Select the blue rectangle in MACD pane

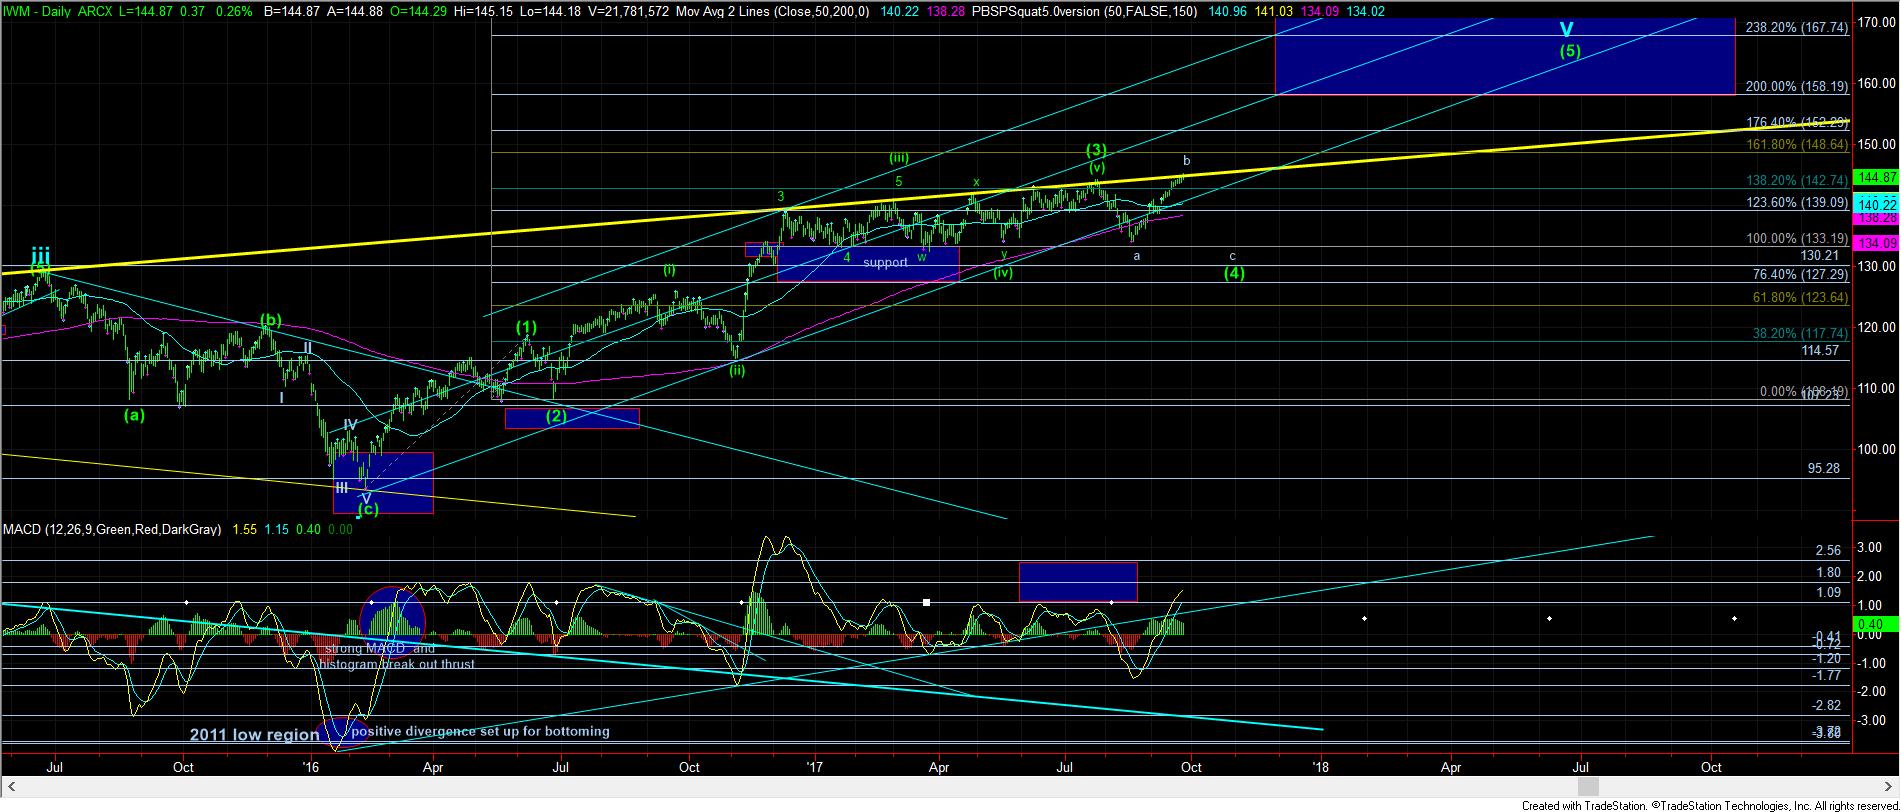(x=1077, y=581)
